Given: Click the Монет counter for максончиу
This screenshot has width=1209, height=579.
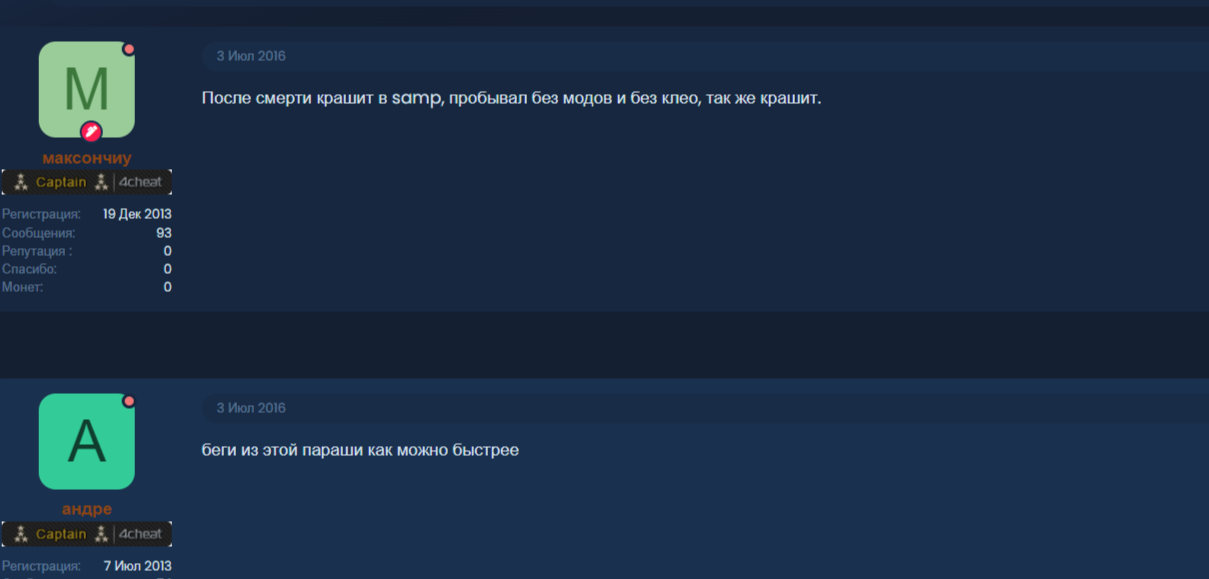Looking at the screenshot, I should 167,287.
